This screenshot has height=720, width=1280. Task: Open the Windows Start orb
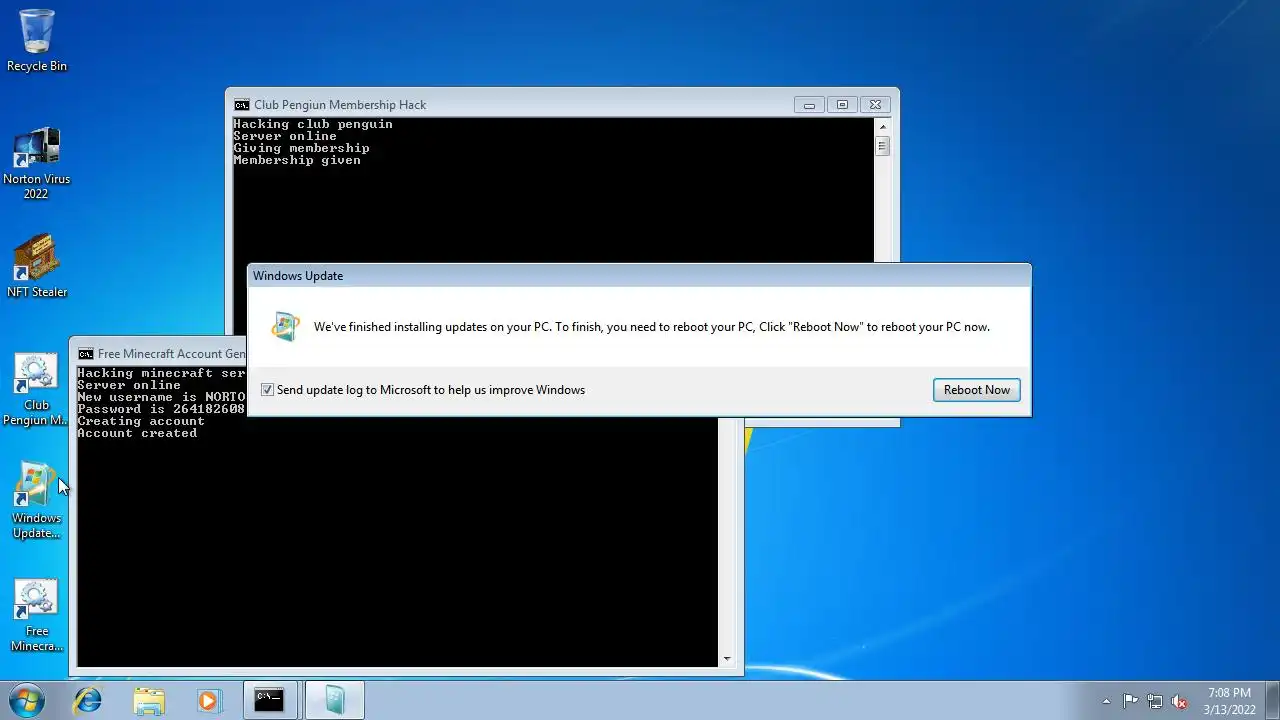coord(27,700)
